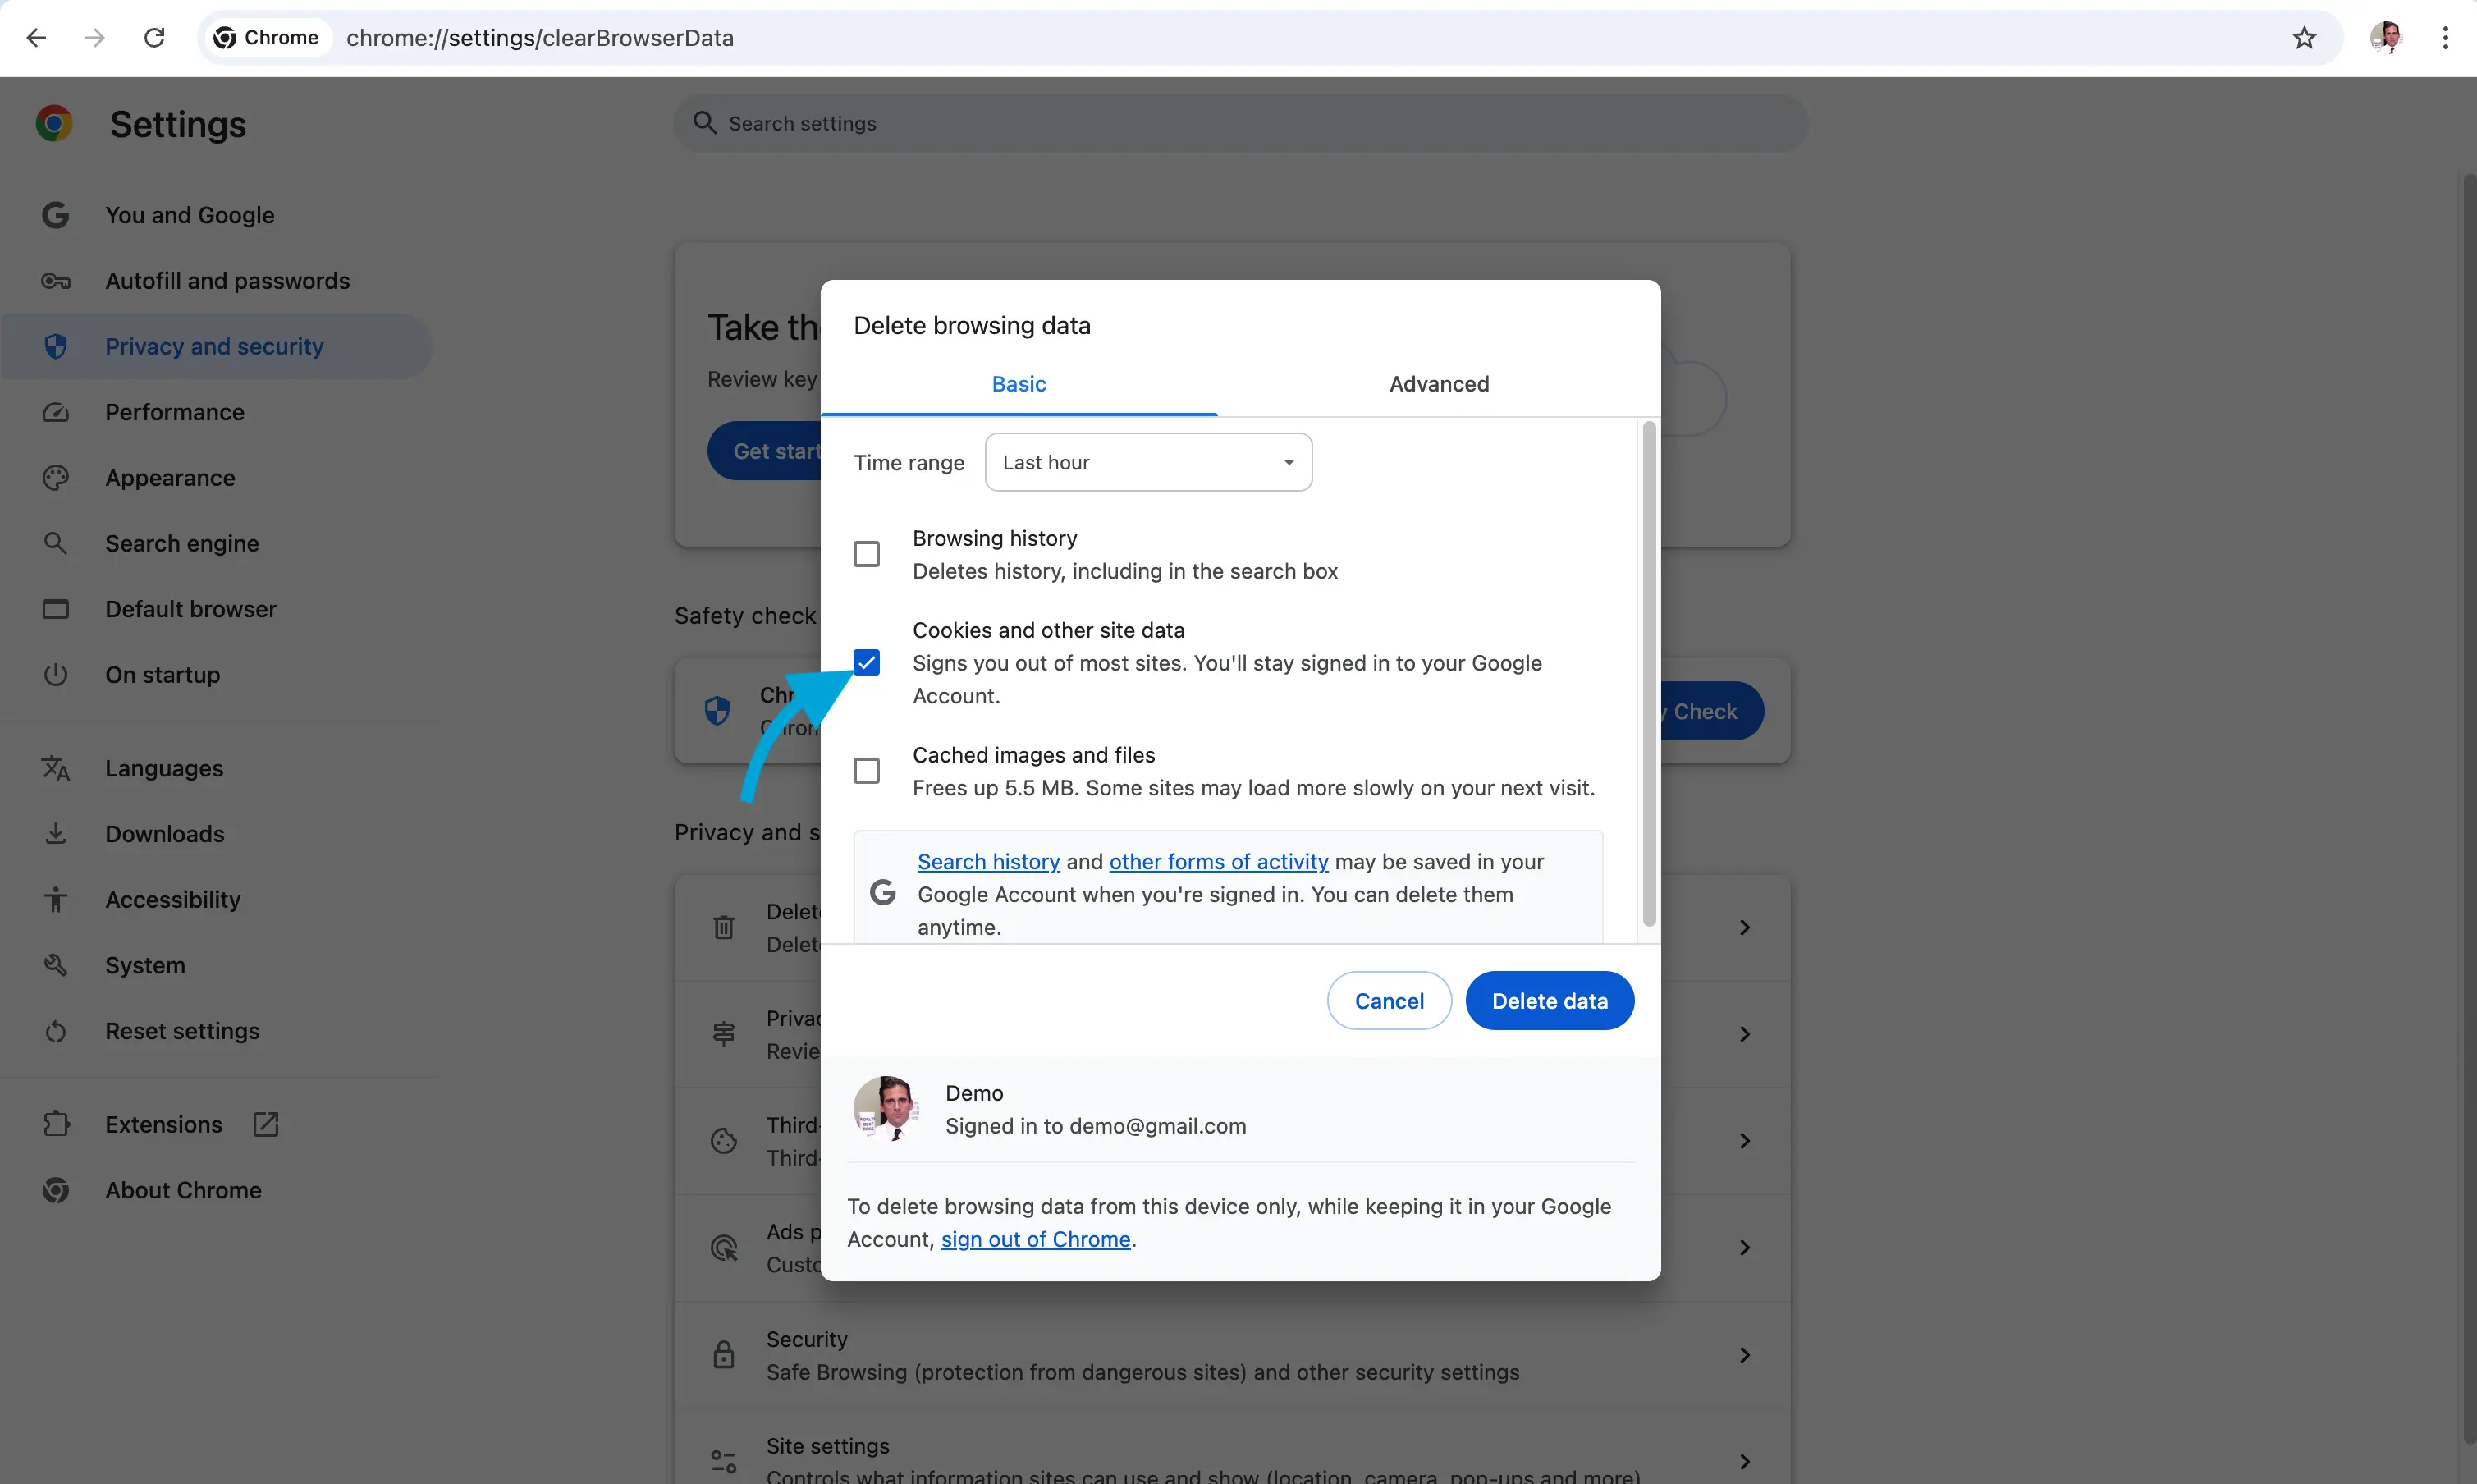Bookmark this page with the star icon
This screenshot has width=2477, height=1484.
tap(2304, 38)
